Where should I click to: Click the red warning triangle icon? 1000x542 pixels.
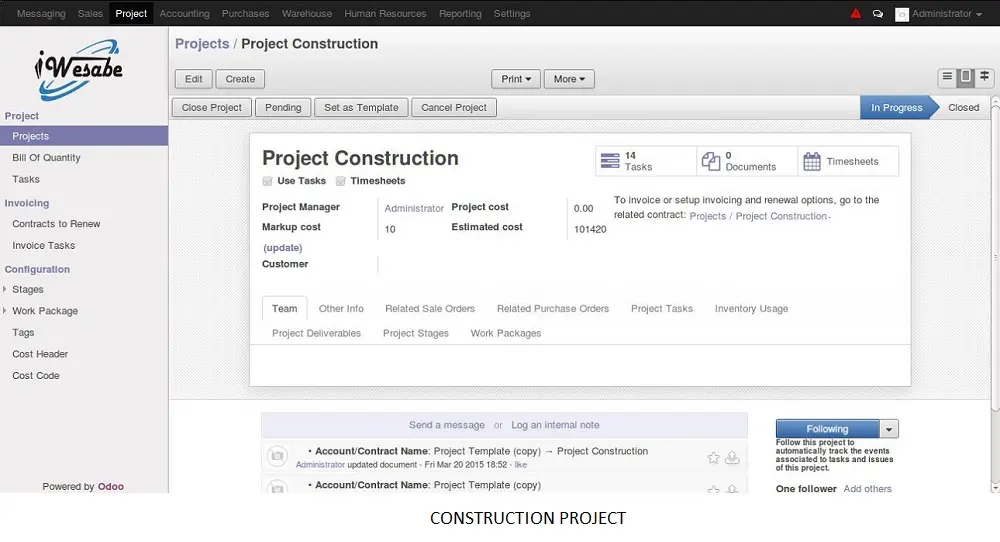coord(855,14)
